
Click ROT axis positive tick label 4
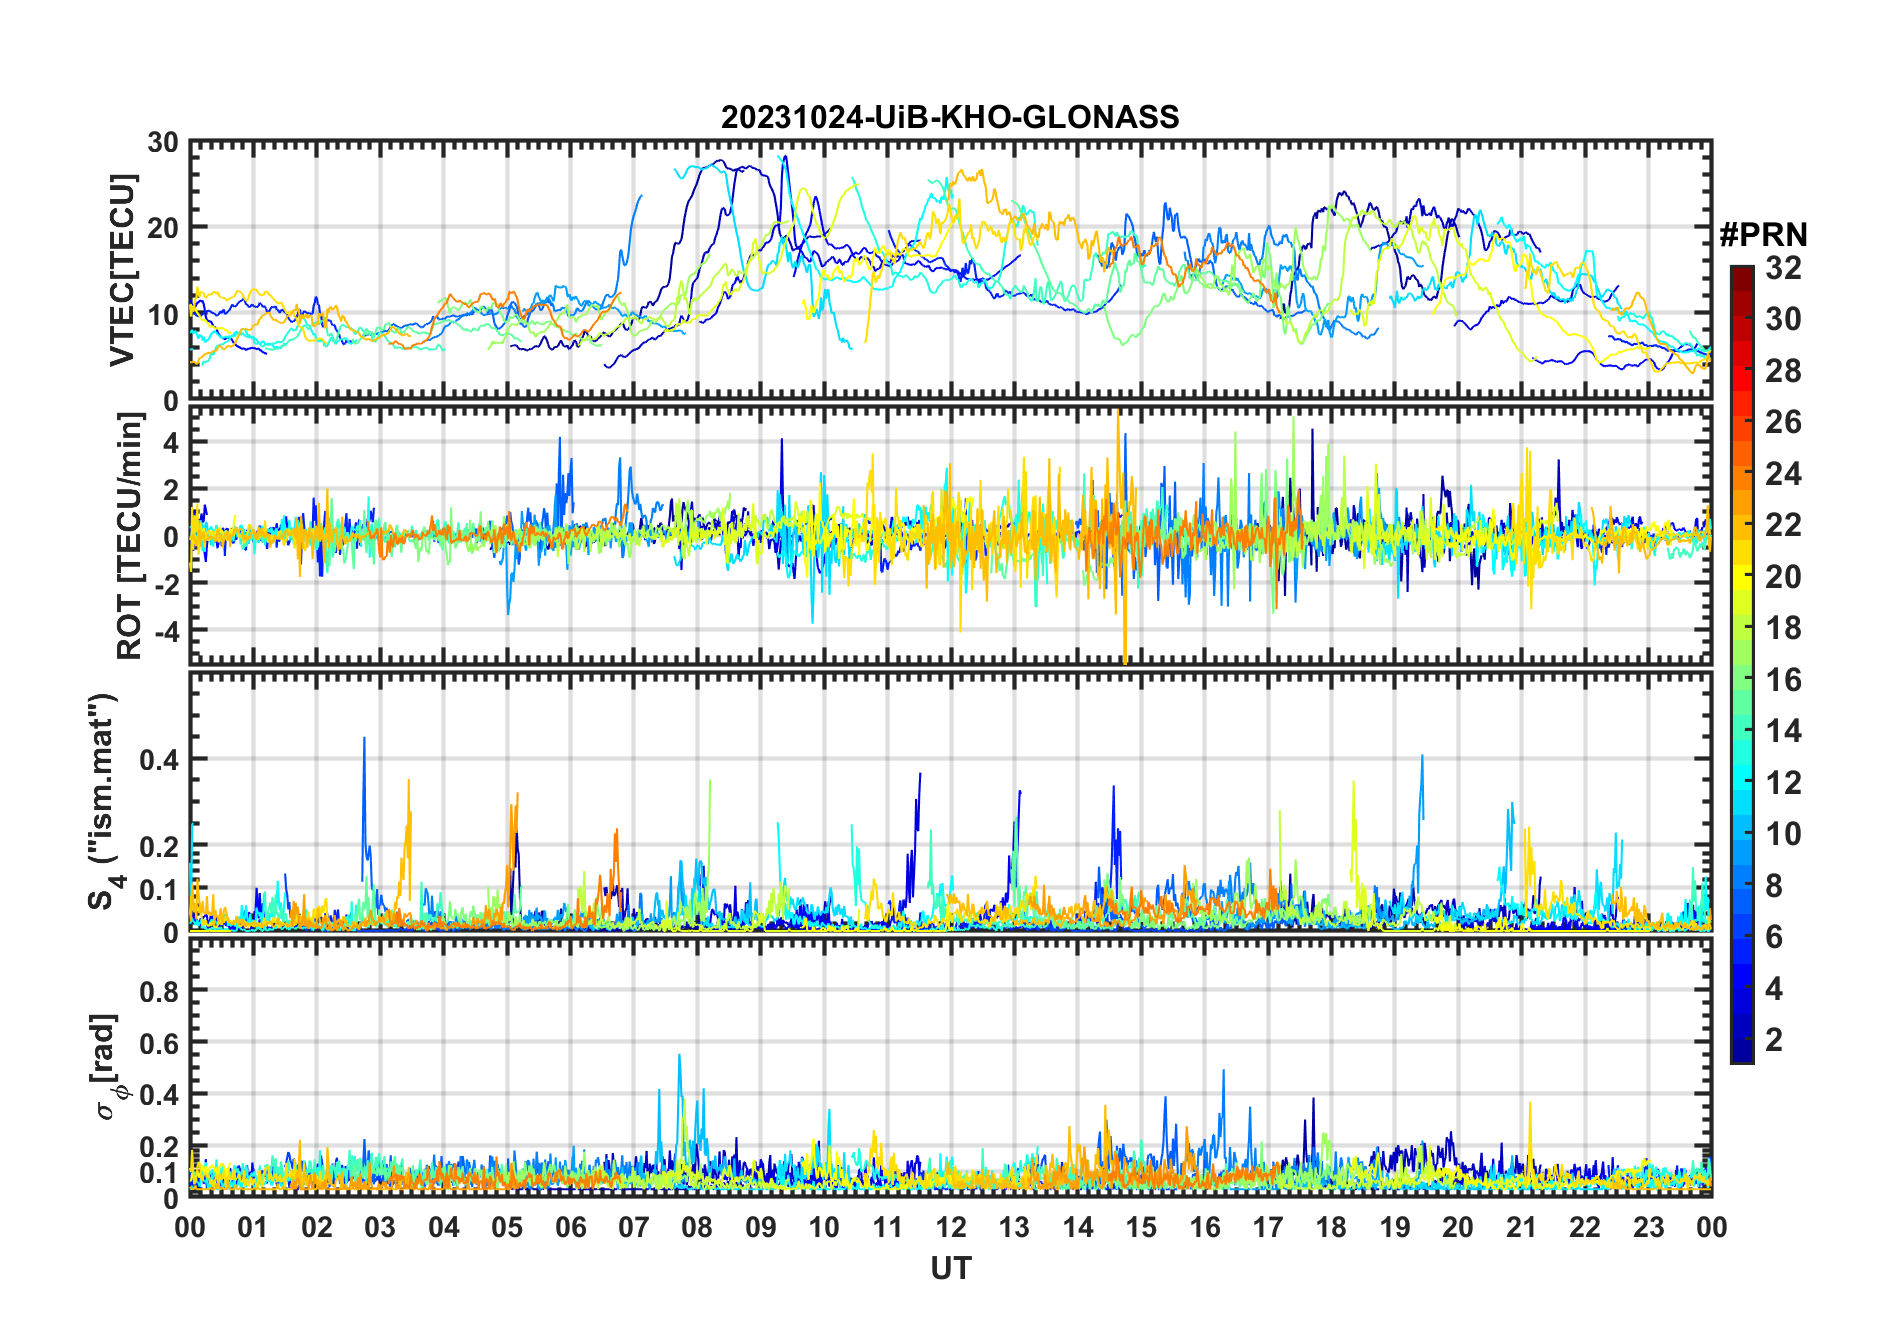click(171, 442)
